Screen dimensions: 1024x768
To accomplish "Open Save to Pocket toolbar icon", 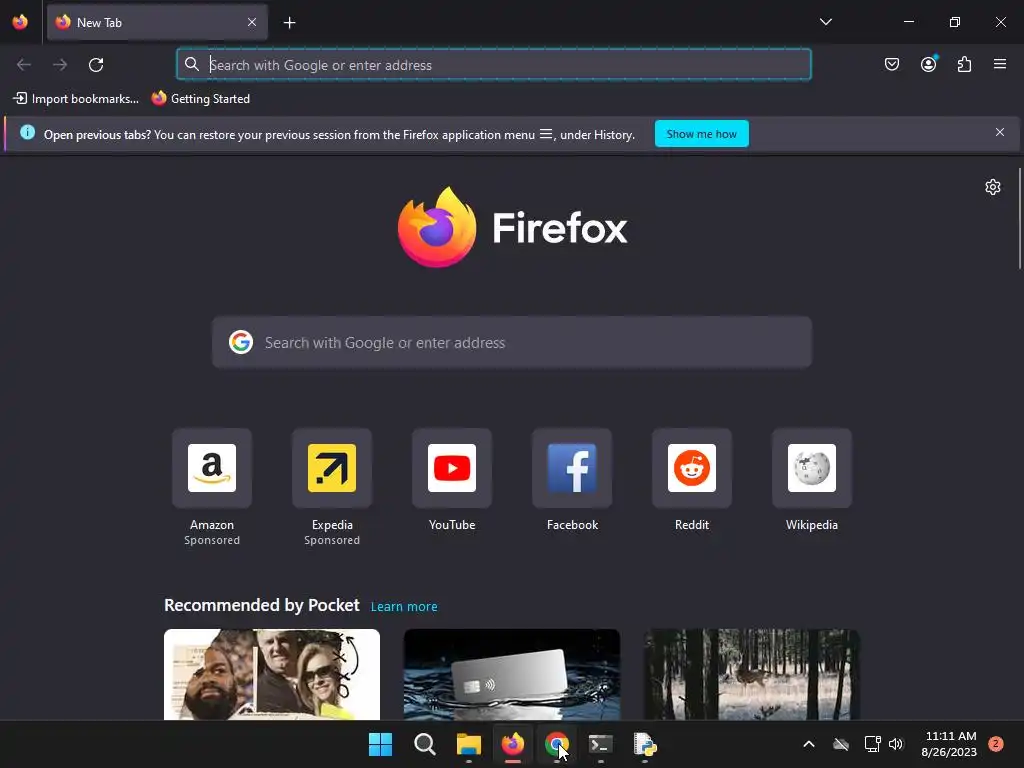I will (891, 64).
